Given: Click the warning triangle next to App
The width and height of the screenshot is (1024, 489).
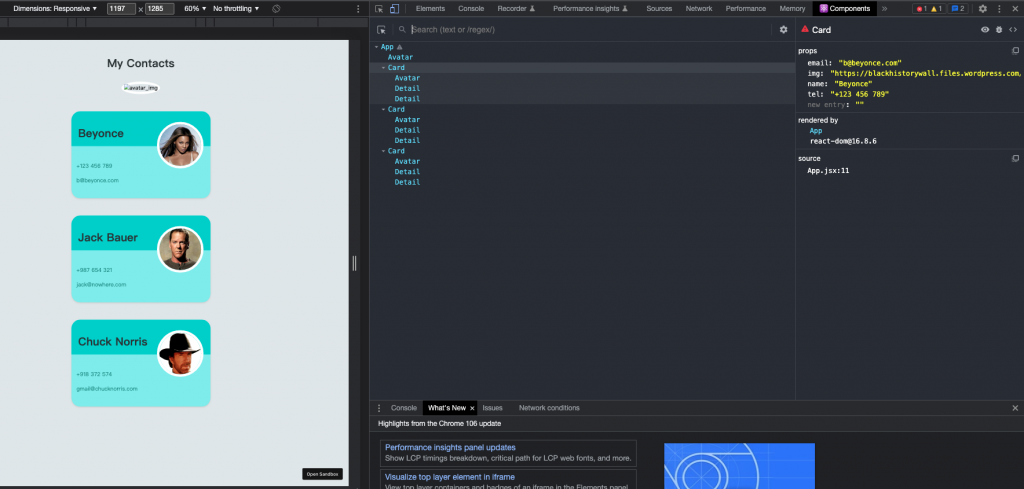Looking at the screenshot, I should 400,47.
